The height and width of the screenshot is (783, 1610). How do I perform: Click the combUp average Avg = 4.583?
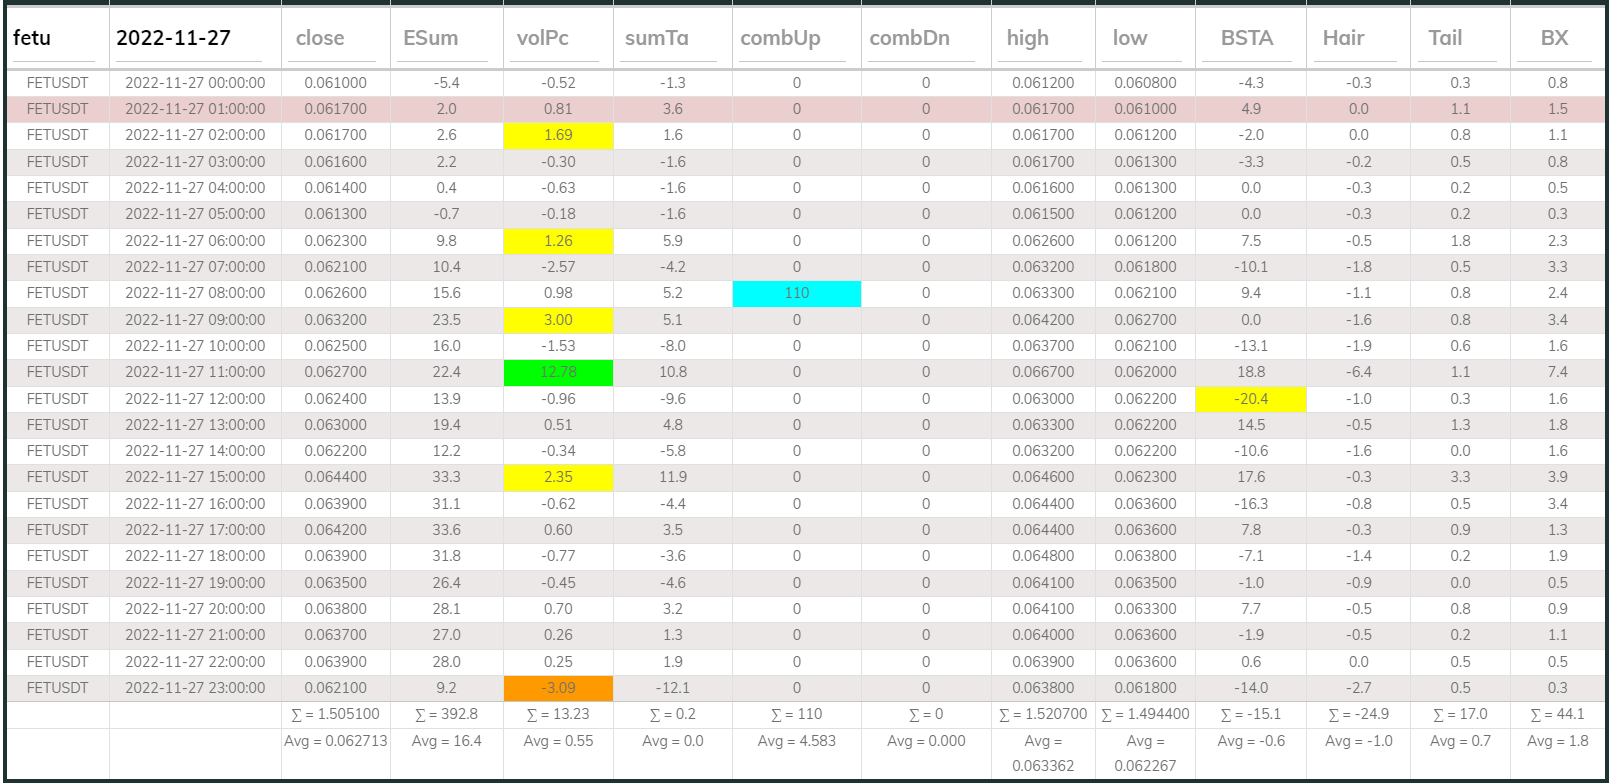(797, 741)
